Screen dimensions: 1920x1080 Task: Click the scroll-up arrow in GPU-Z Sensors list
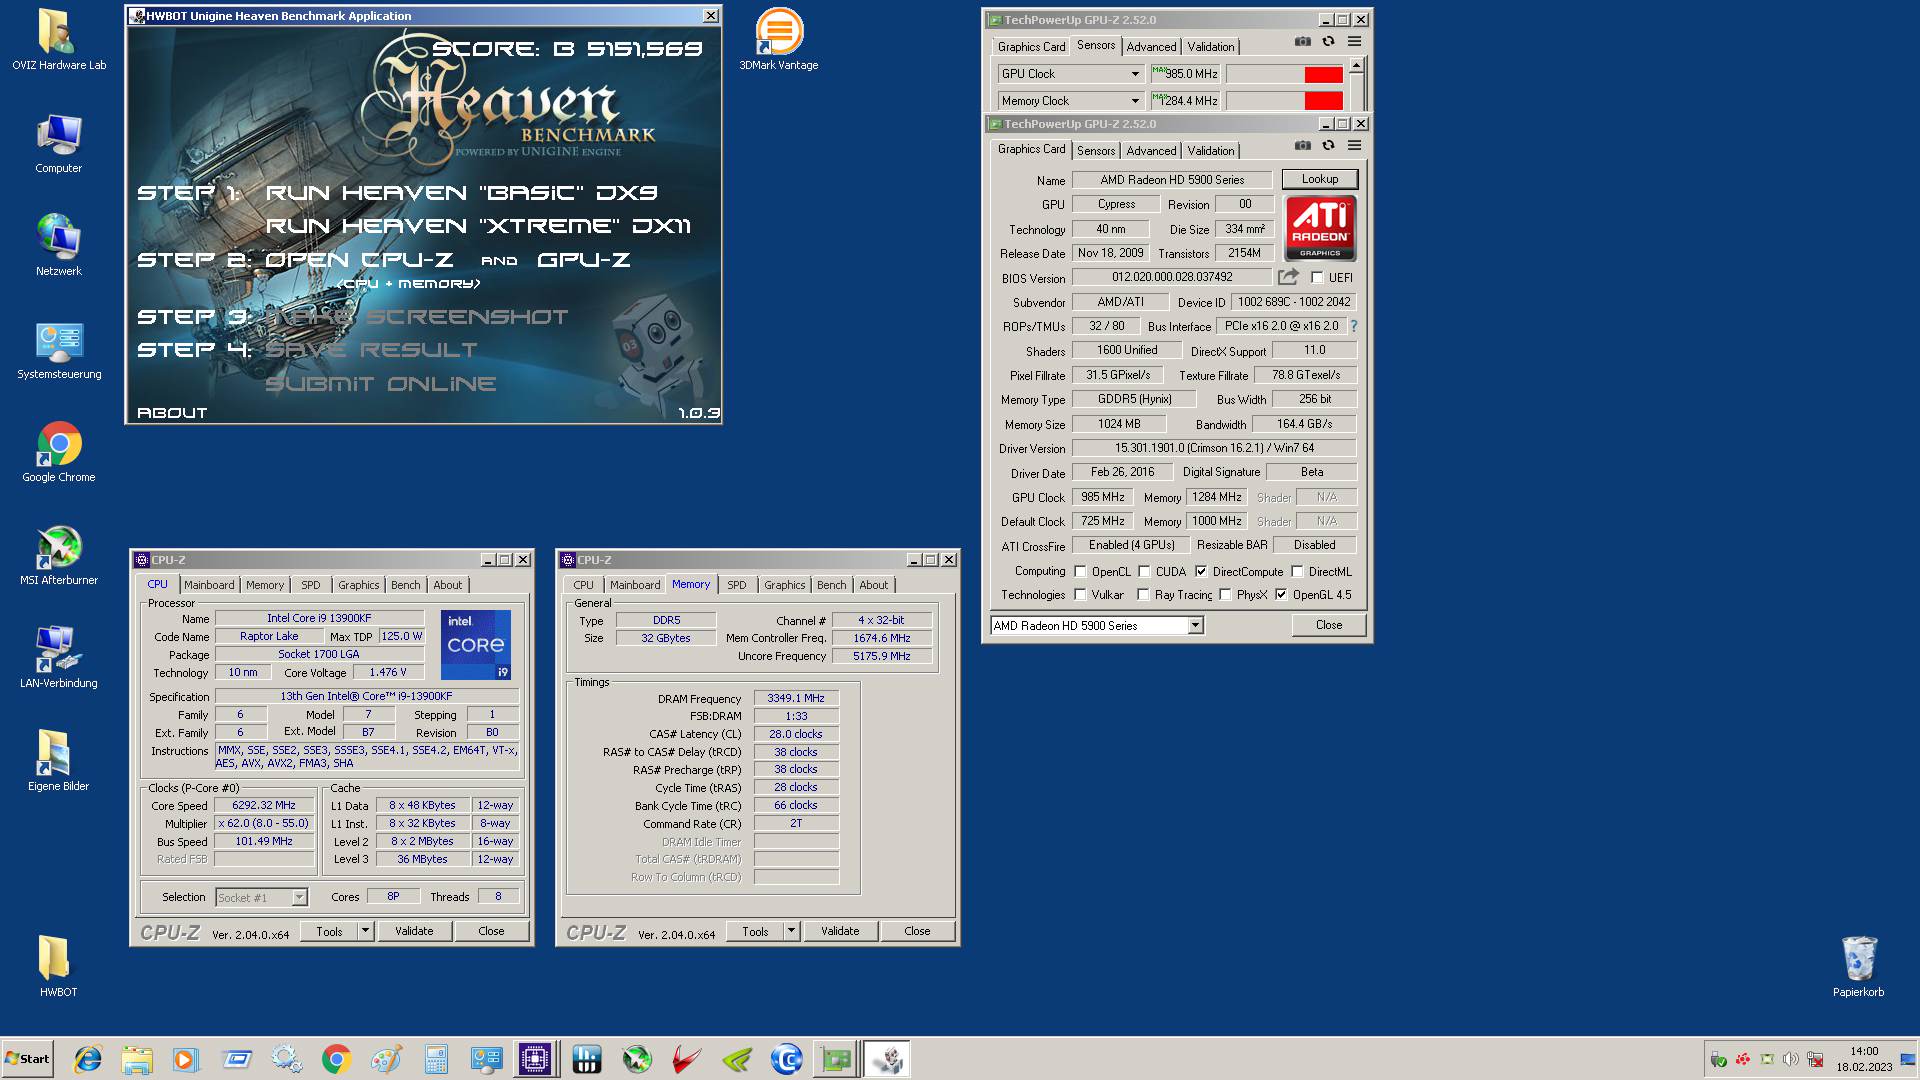coord(1356,66)
